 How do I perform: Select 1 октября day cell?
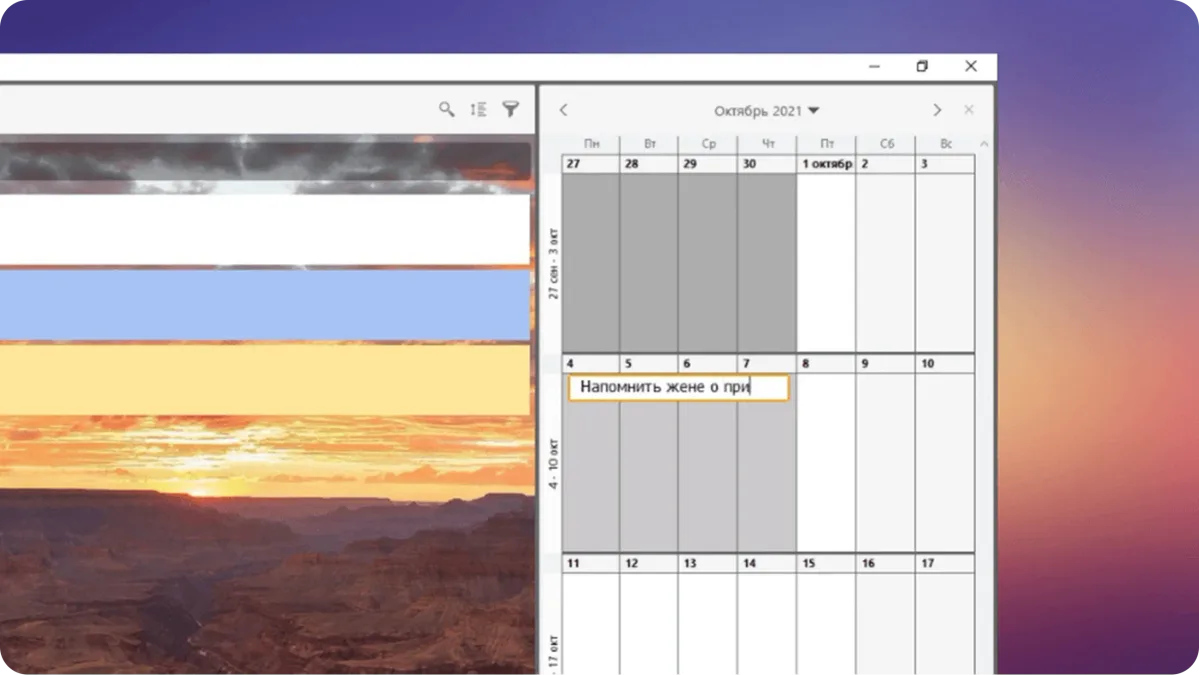[826, 262]
